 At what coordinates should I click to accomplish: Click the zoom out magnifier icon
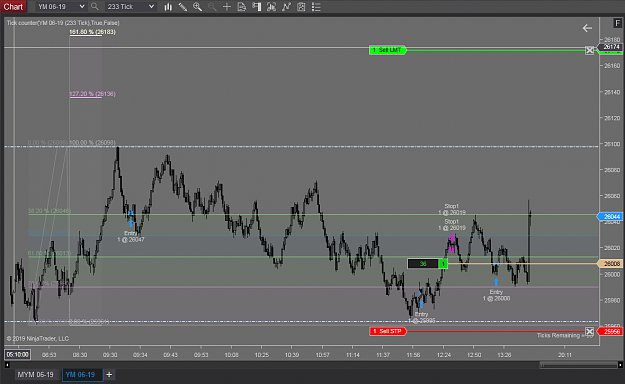pos(212,7)
